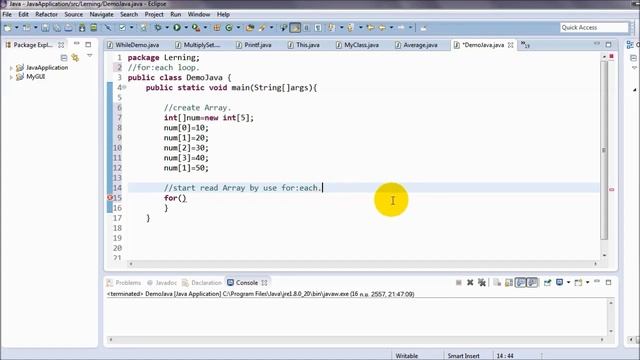640x360 pixels.
Task: Switch to the MyClass.java editor tab
Action: tap(358, 45)
